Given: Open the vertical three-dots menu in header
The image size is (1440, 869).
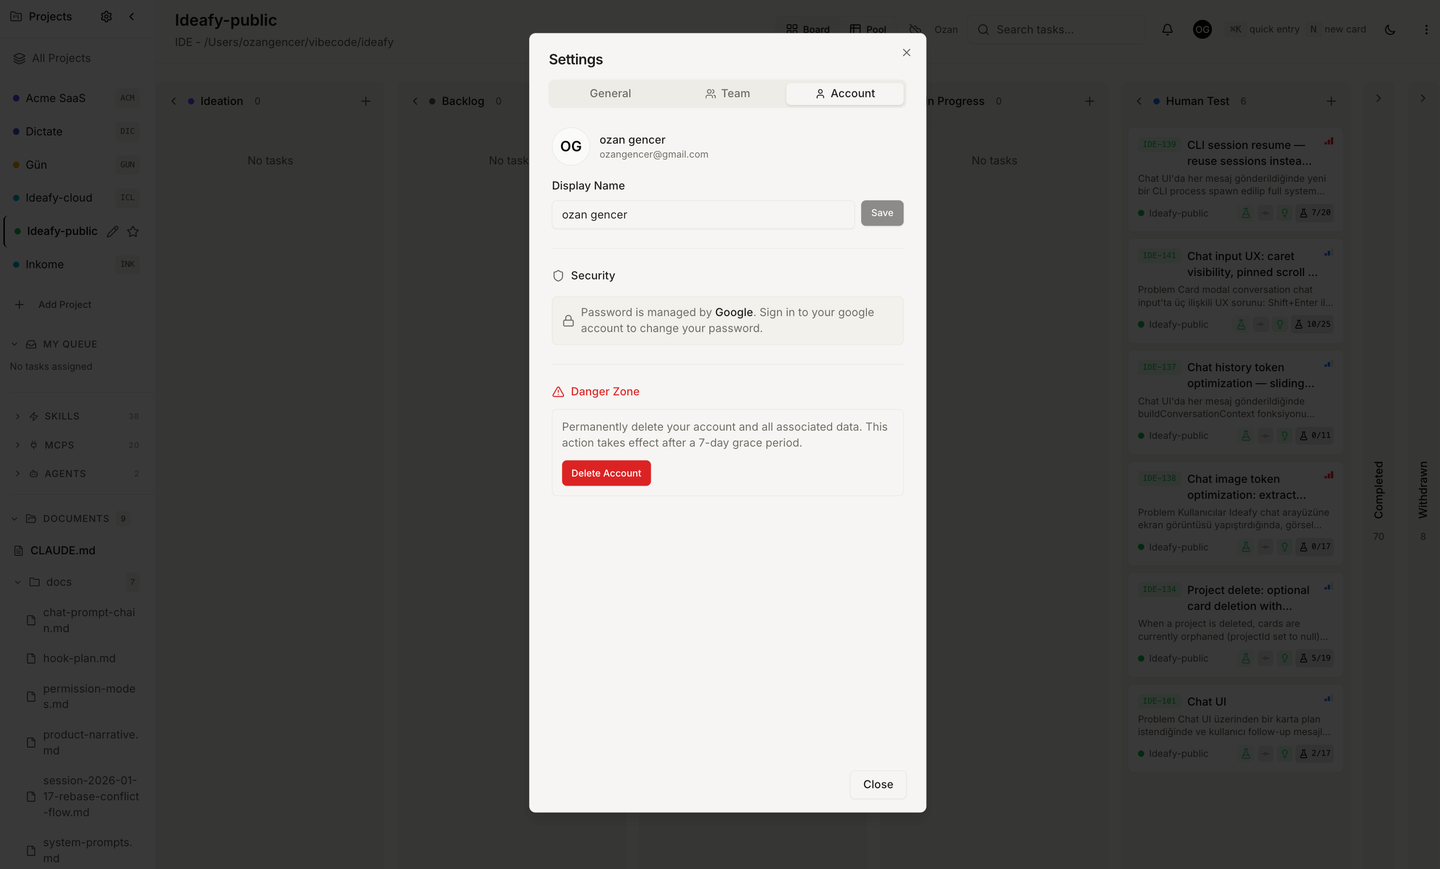Looking at the screenshot, I should [1426, 30].
